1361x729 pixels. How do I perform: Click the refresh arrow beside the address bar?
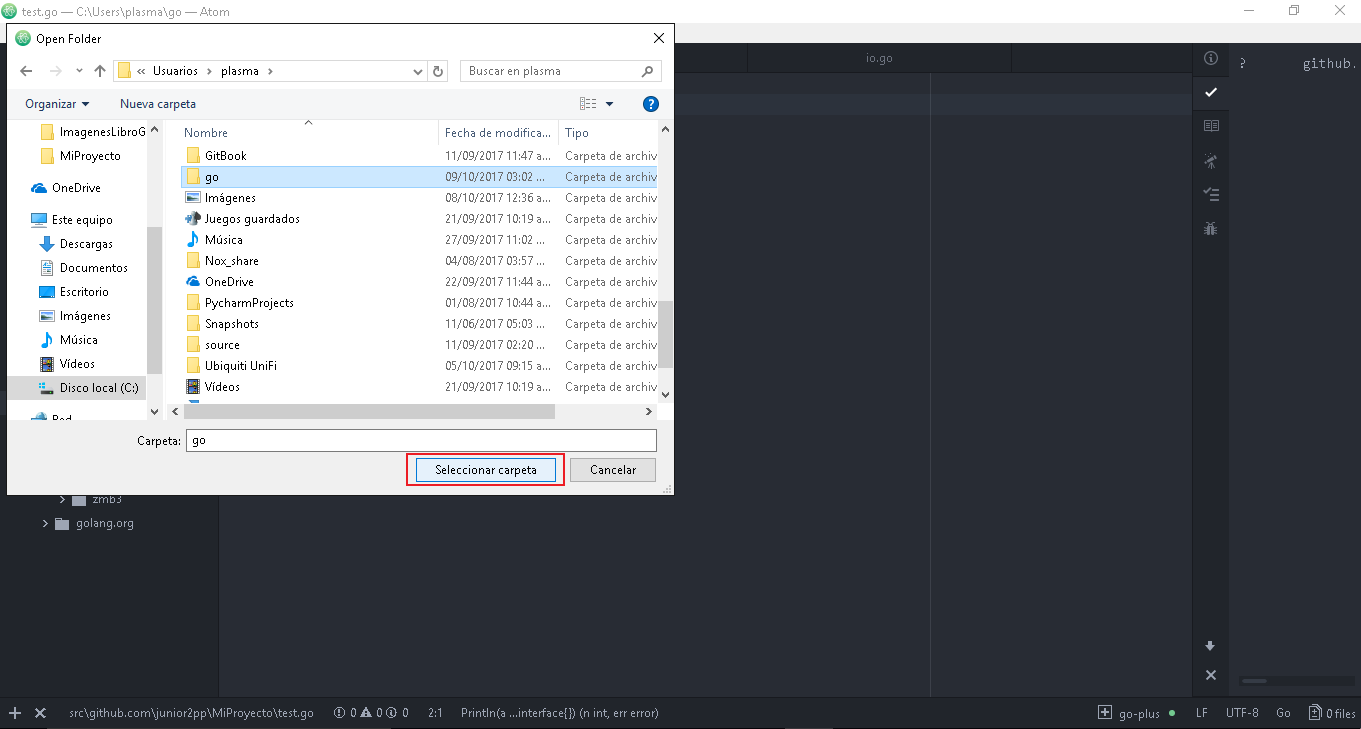click(x=439, y=71)
